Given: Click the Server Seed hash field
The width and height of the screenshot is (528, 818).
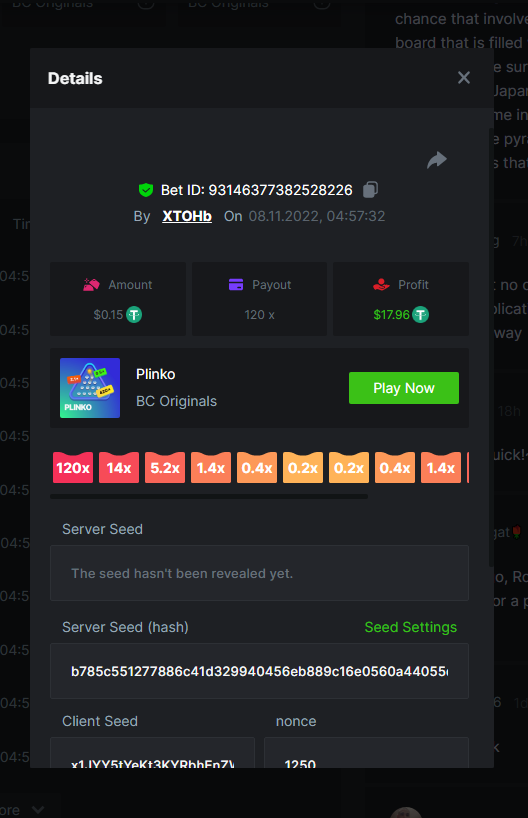Looking at the screenshot, I should pos(259,671).
